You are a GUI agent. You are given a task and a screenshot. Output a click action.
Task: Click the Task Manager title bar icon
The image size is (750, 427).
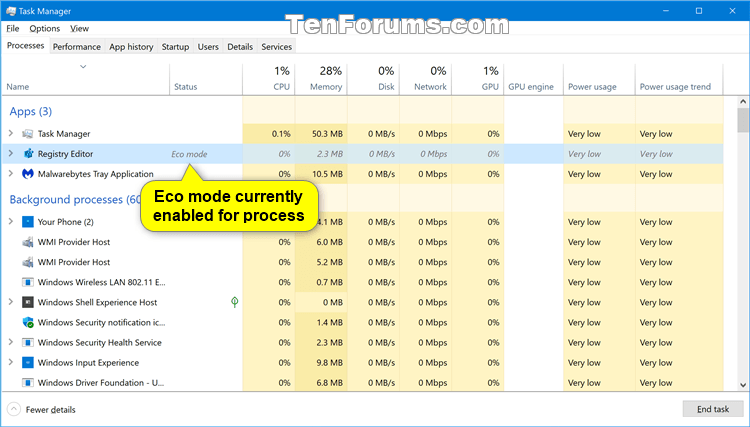[11, 11]
